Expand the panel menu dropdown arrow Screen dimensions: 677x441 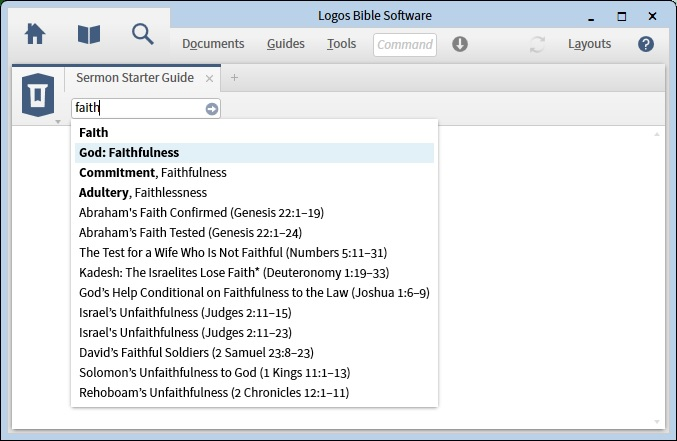[x=44, y=121]
